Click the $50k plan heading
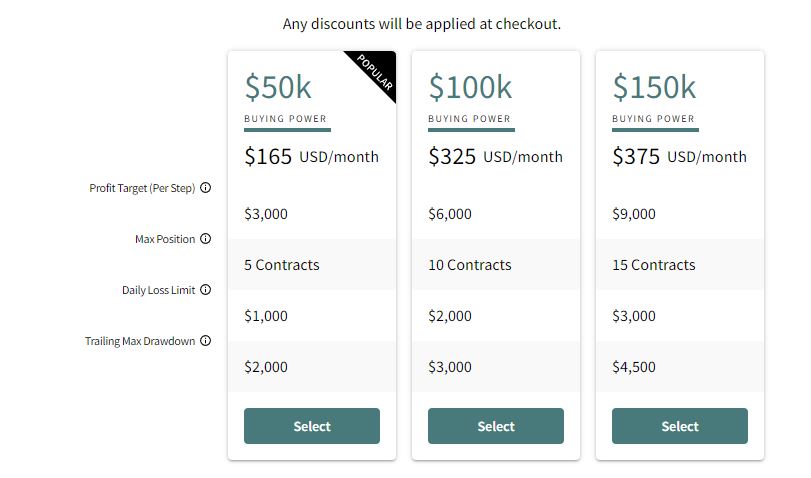Screen dimensions: 811x478 click(x=278, y=88)
